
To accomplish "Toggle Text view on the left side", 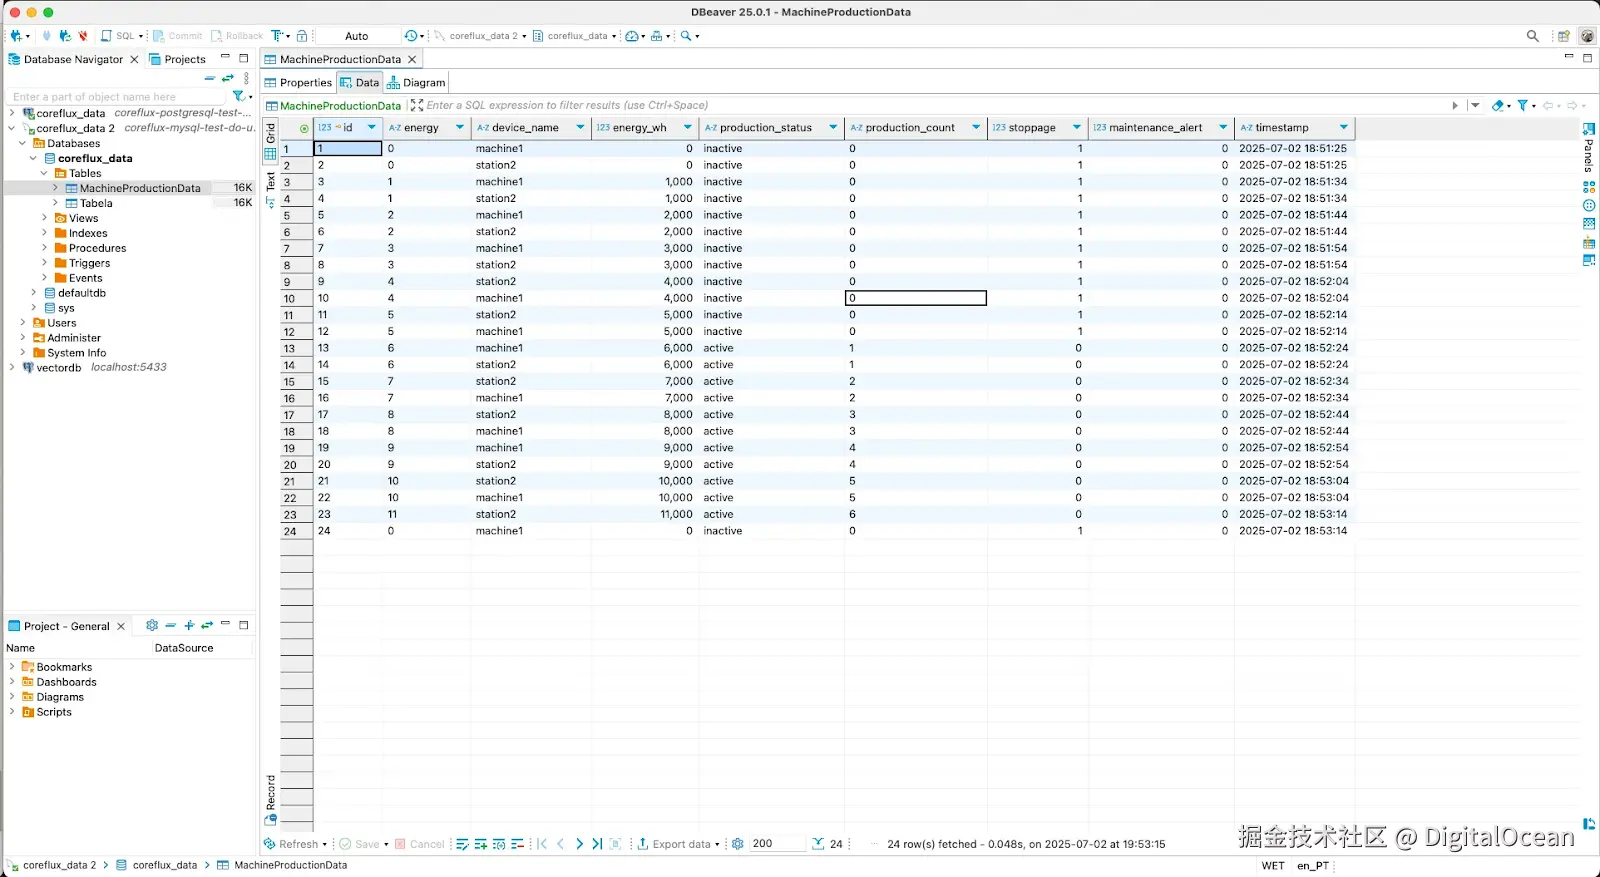I will pos(270,188).
